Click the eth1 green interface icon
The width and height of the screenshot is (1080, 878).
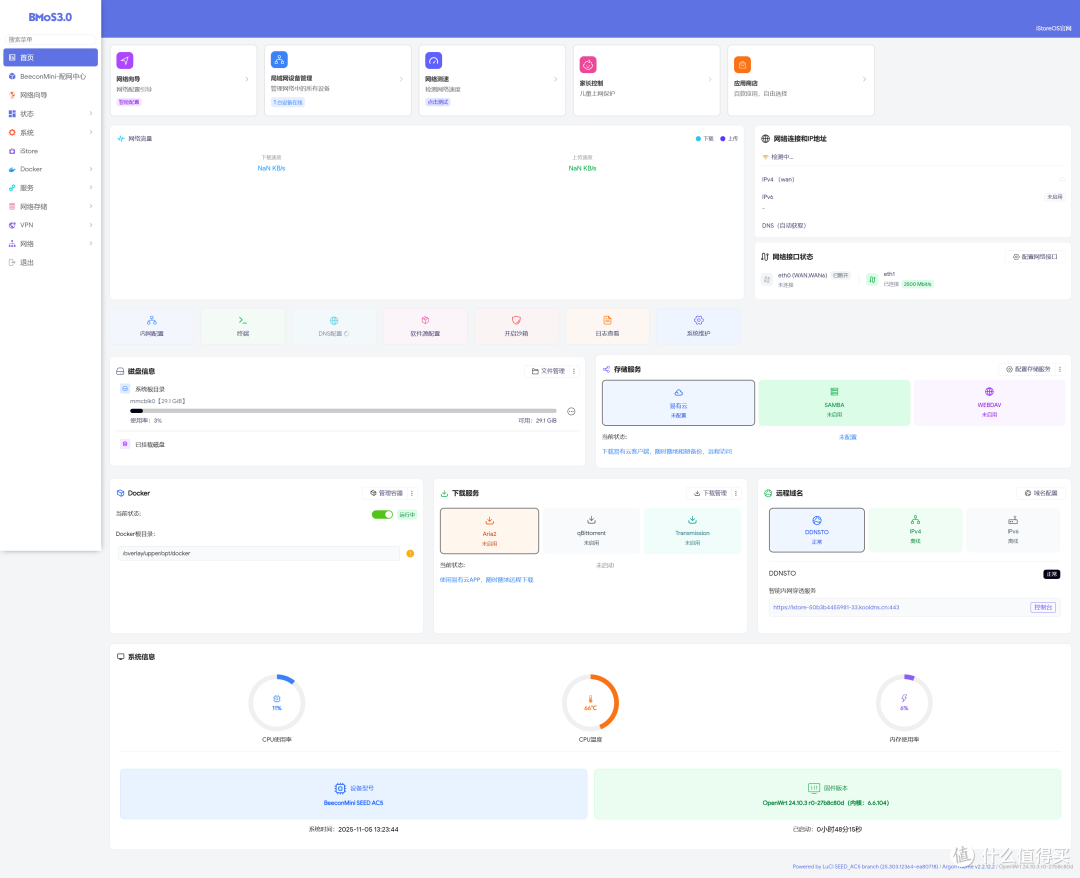click(x=872, y=279)
